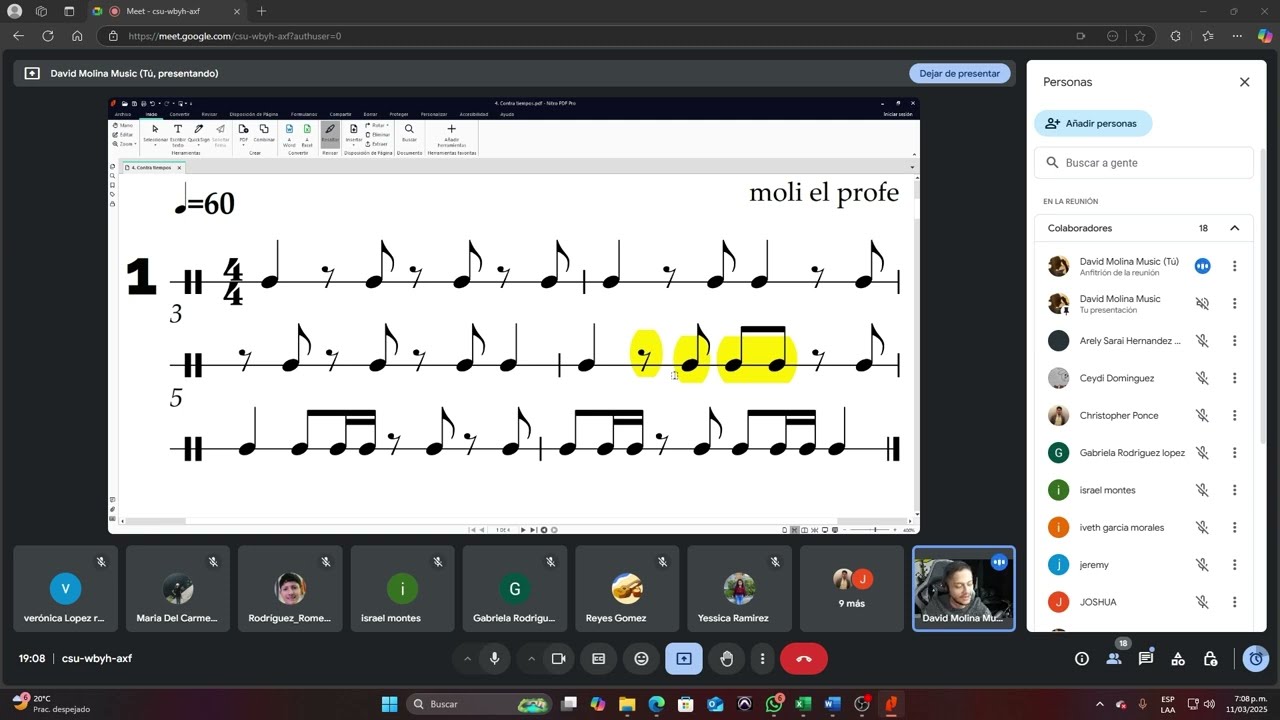Raise hand in the meeting

click(x=727, y=659)
